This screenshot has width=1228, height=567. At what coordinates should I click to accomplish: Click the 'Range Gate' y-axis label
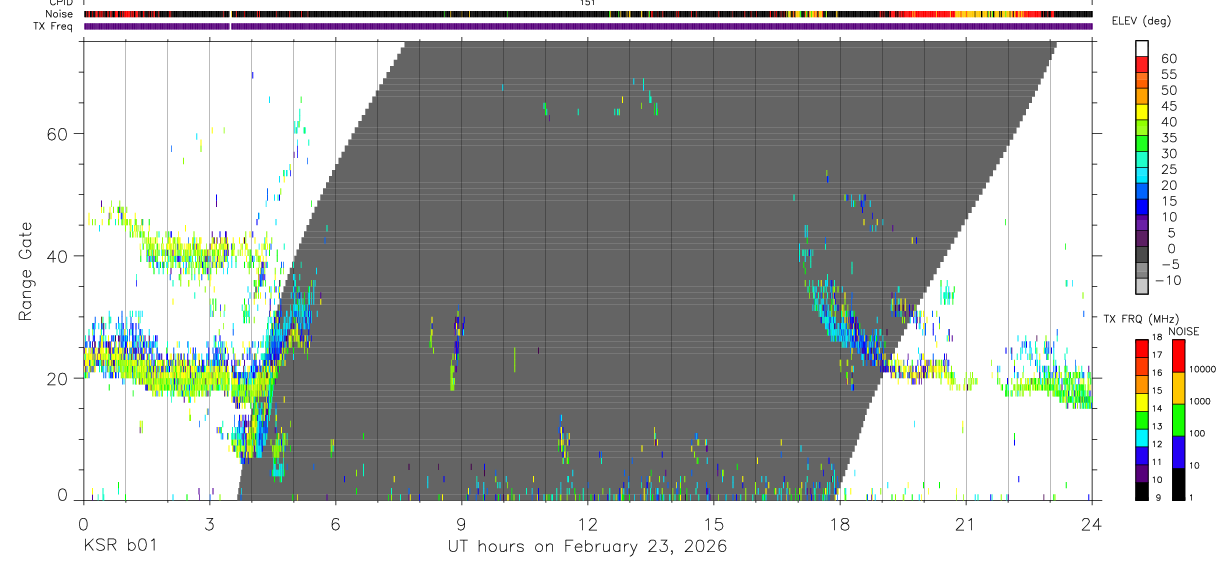coord(27,272)
